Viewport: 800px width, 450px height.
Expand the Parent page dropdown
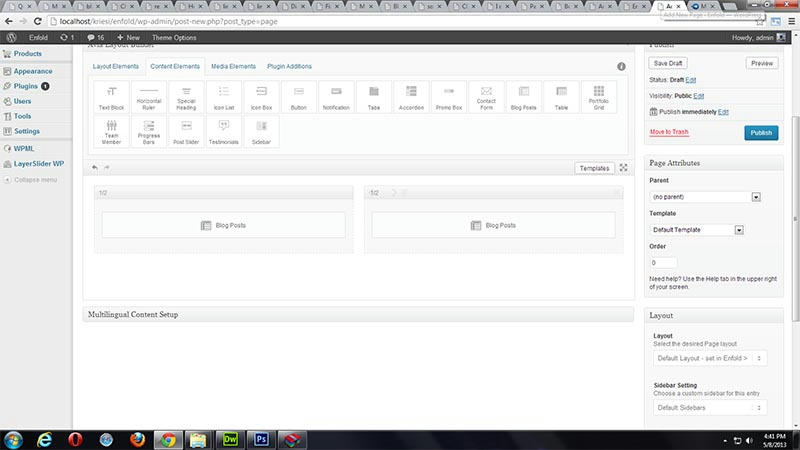[706, 197]
